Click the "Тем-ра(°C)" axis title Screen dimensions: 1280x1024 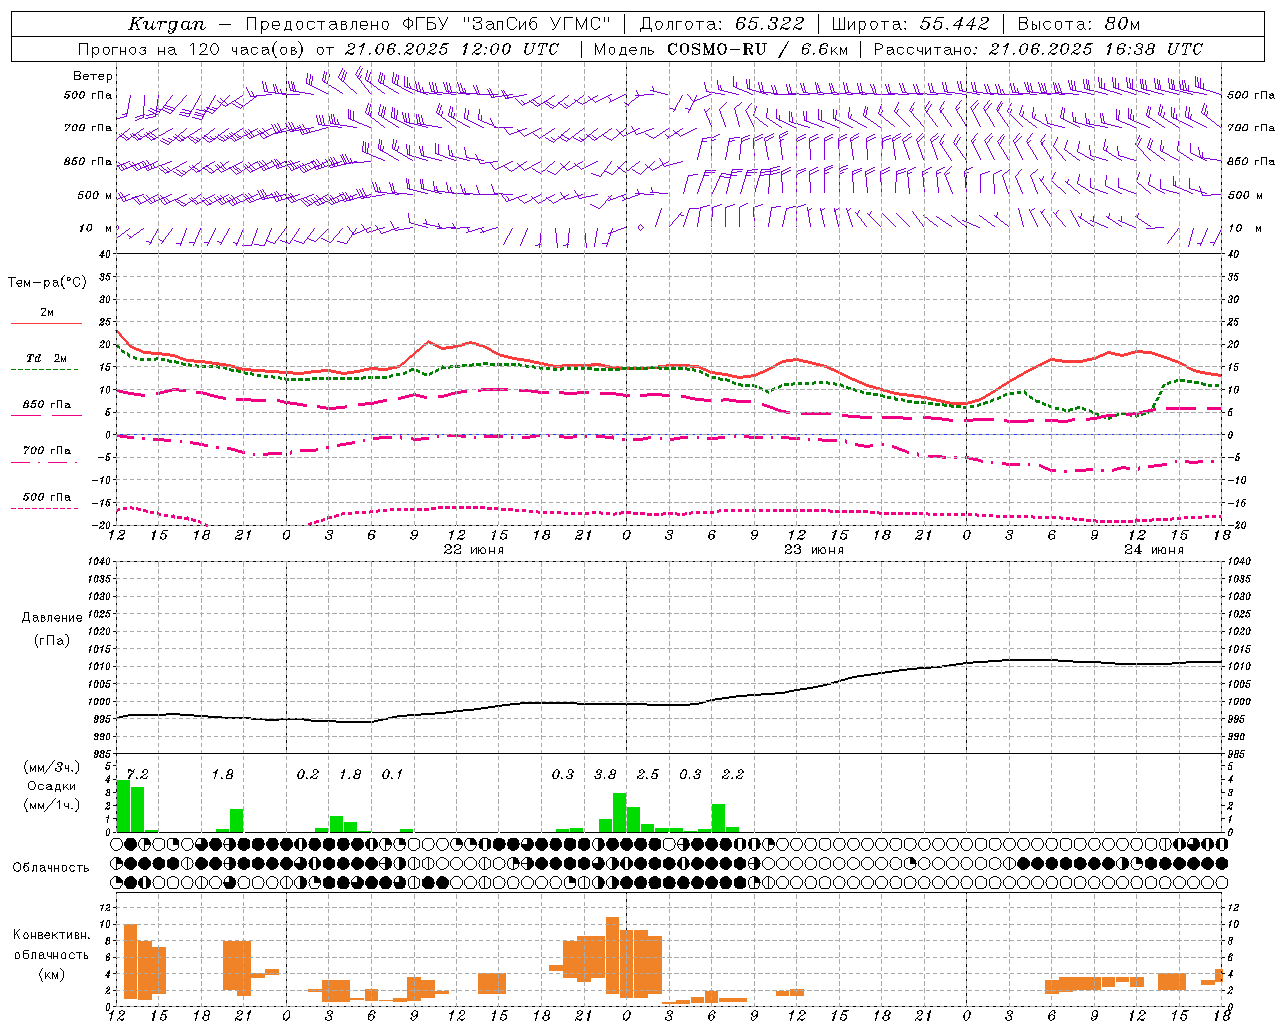pos(47,283)
